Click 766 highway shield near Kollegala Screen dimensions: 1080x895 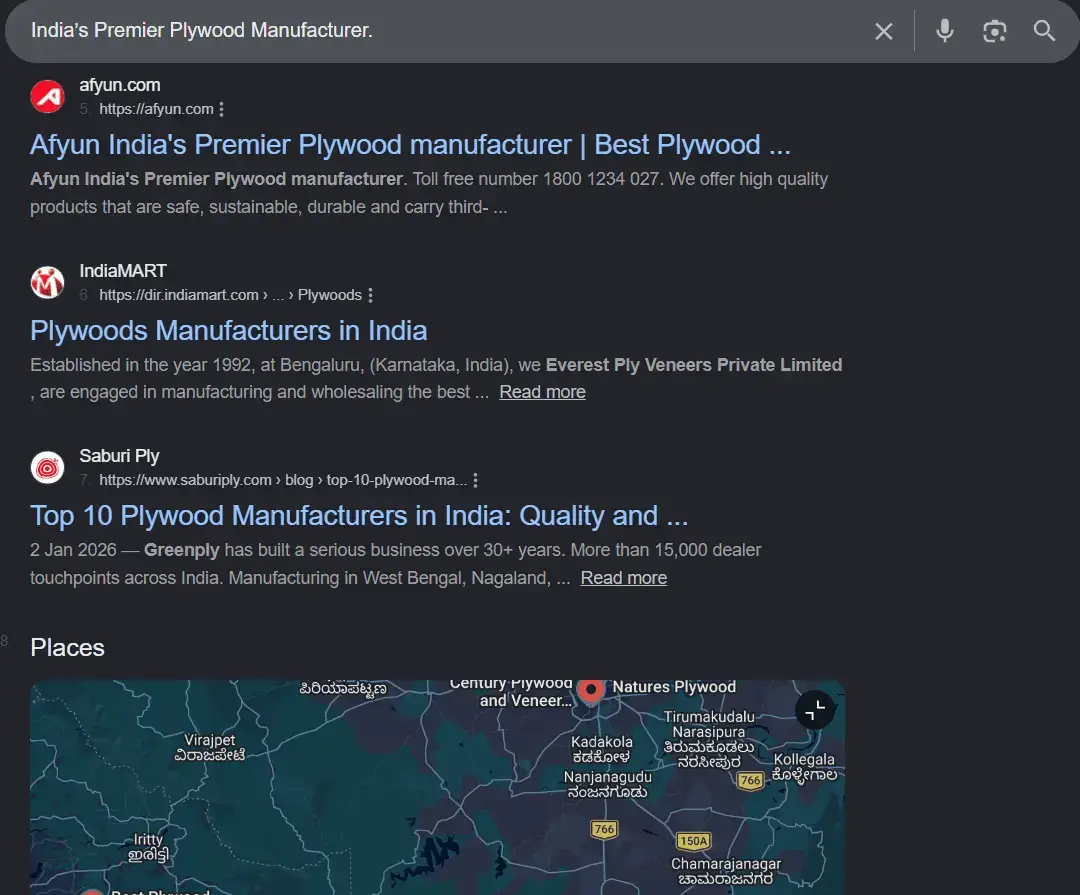click(x=750, y=781)
